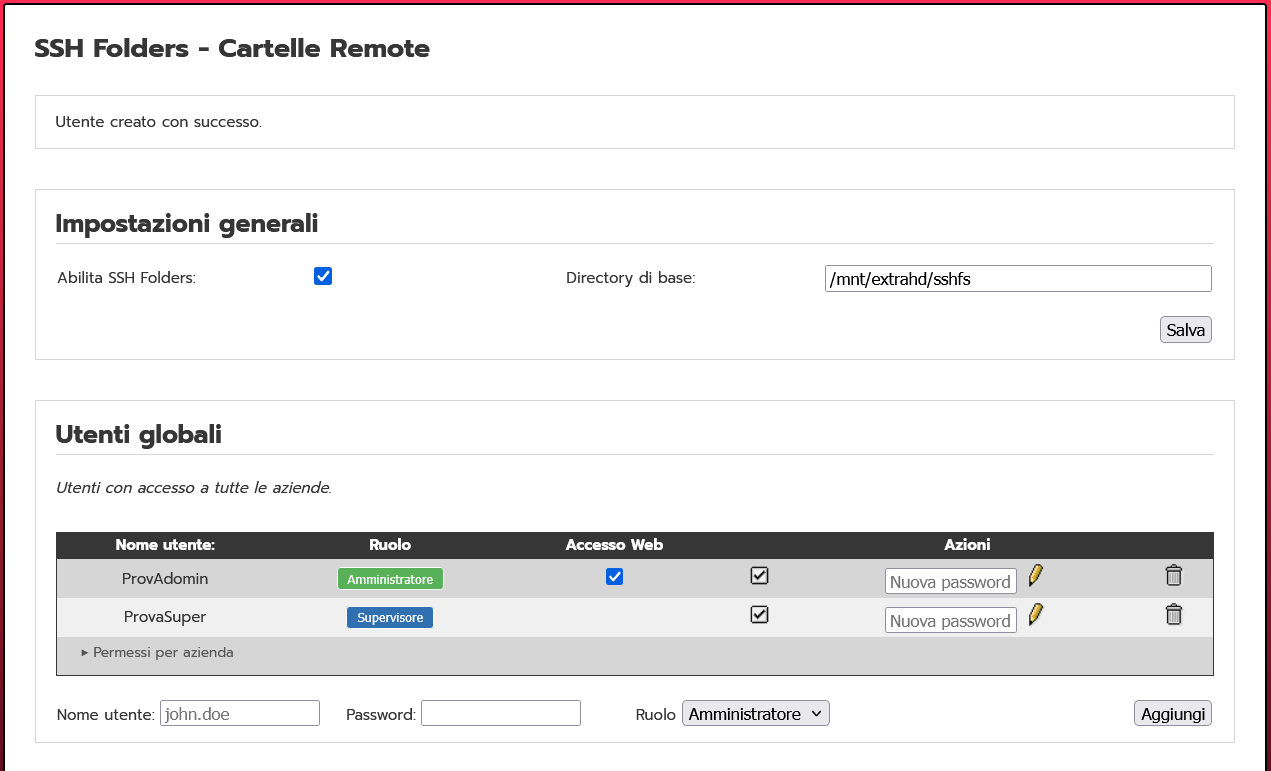The width and height of the screenshot is (1271, 771).
Task: Focus the Directory di base field
Action: click(1017, 279)
